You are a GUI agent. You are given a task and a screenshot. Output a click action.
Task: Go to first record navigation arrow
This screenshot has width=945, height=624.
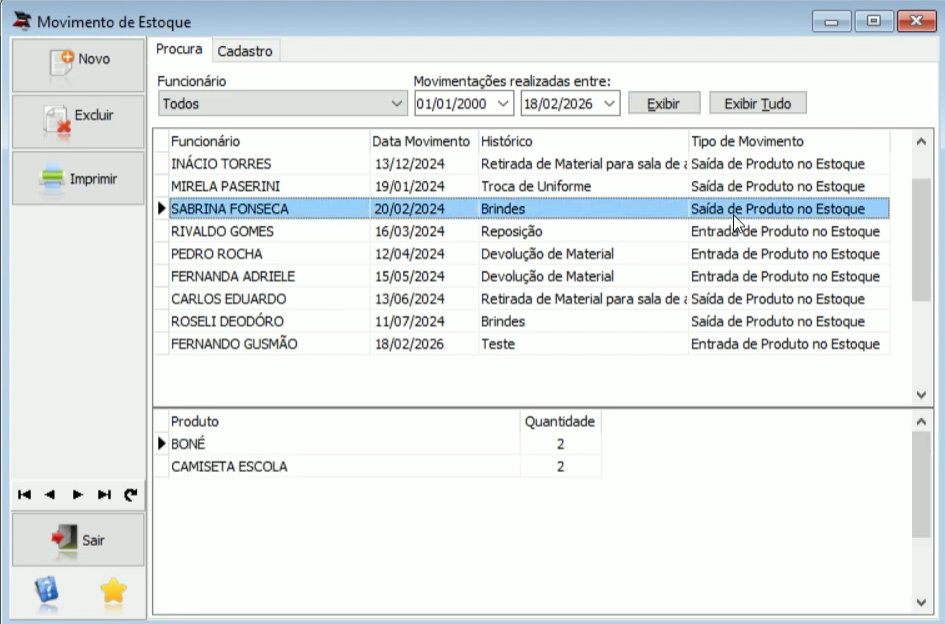click(24, 495)
